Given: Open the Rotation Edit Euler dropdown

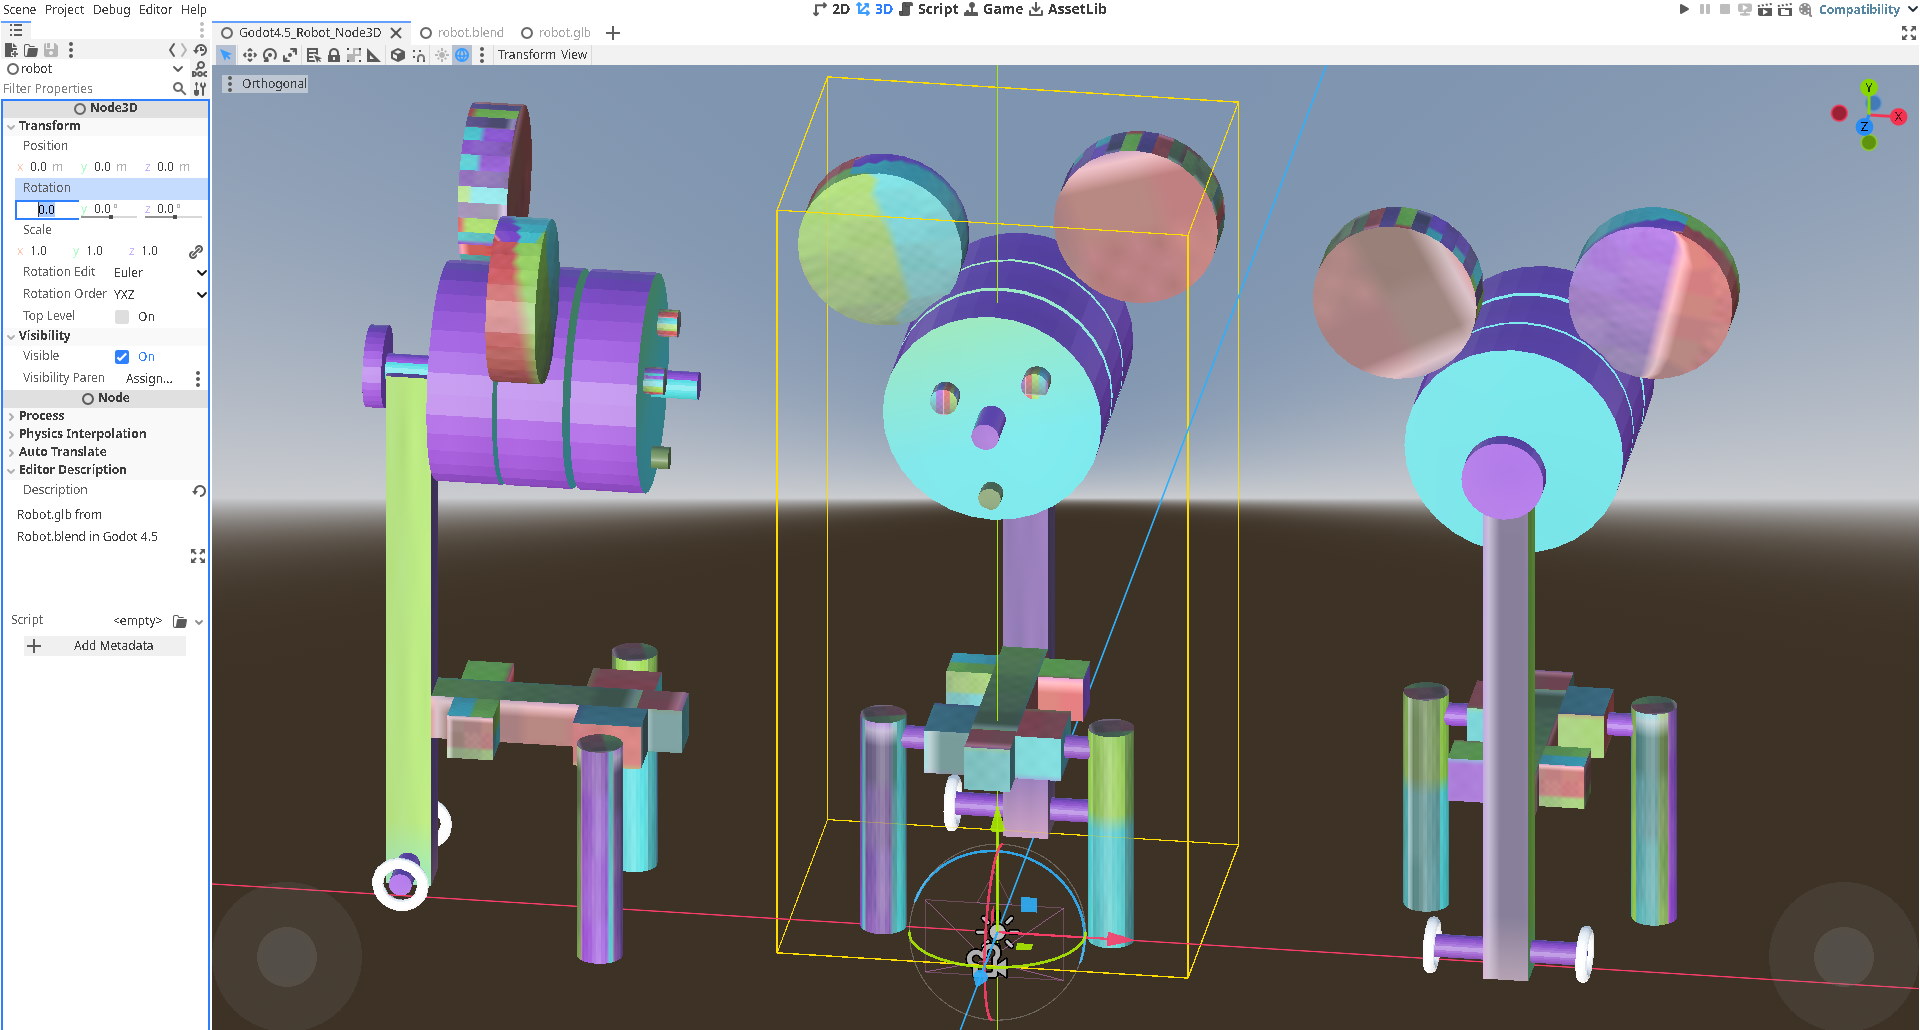Looking at the screenshot, I should click(x=159, y=272).
